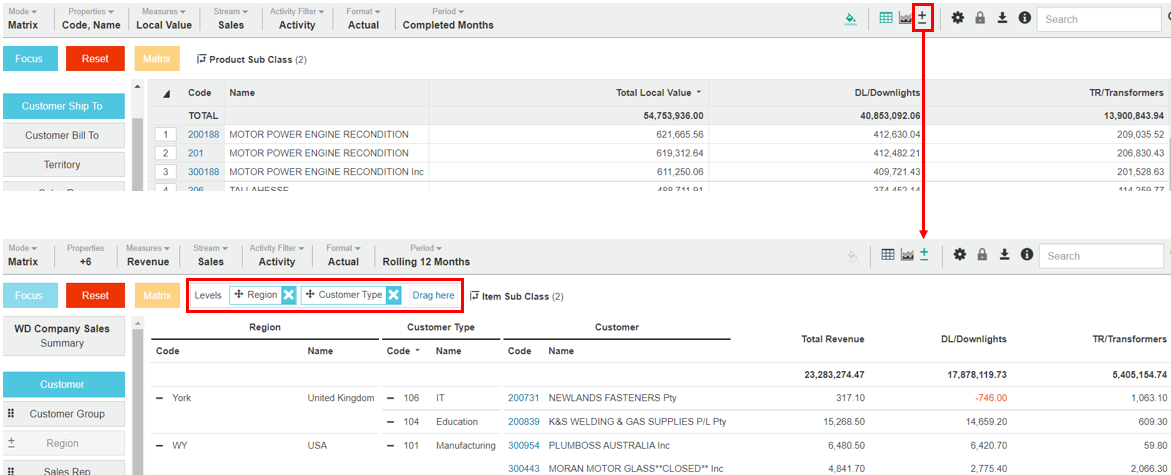The image size is (1171, 475).
Task: Remove the Customer Type level chip
Action: tap(393, 295)
